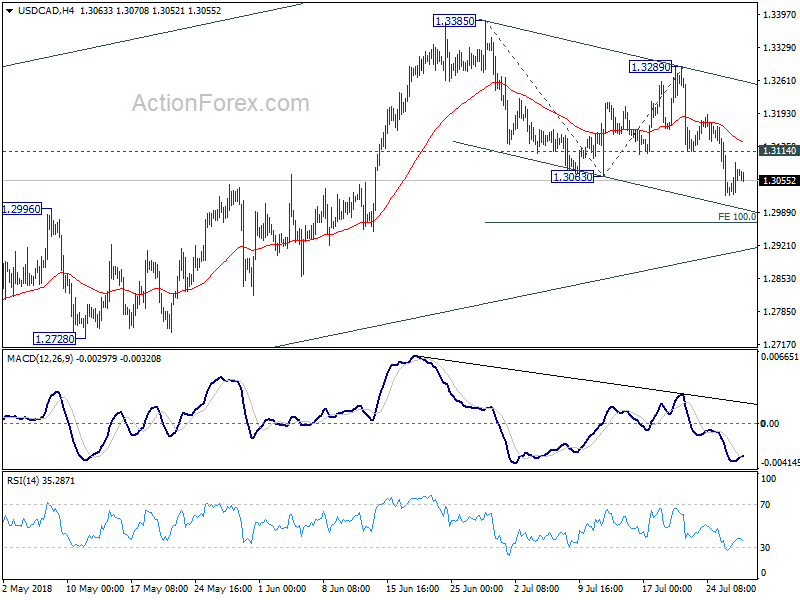The height and width of the screenshot is (600, 800).
Task: Click the 1.32610 price axis value
Action: click(x=779, y=81)
